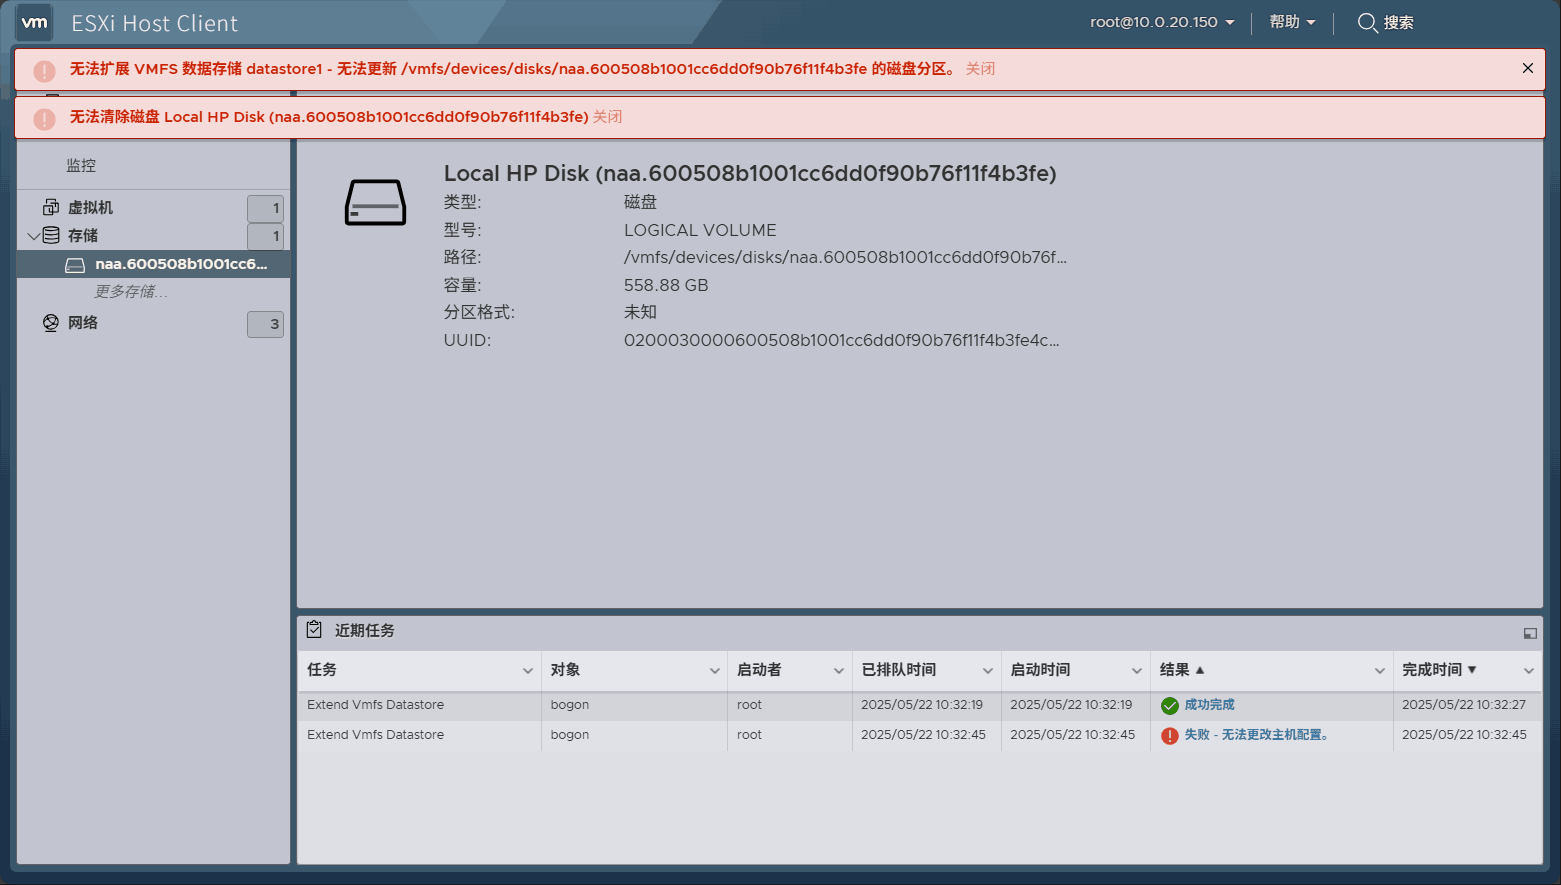Click bogon object in the failed task row
Image resolution: width=1561 pixels, height=885 pixels.
tap(570, 735)
